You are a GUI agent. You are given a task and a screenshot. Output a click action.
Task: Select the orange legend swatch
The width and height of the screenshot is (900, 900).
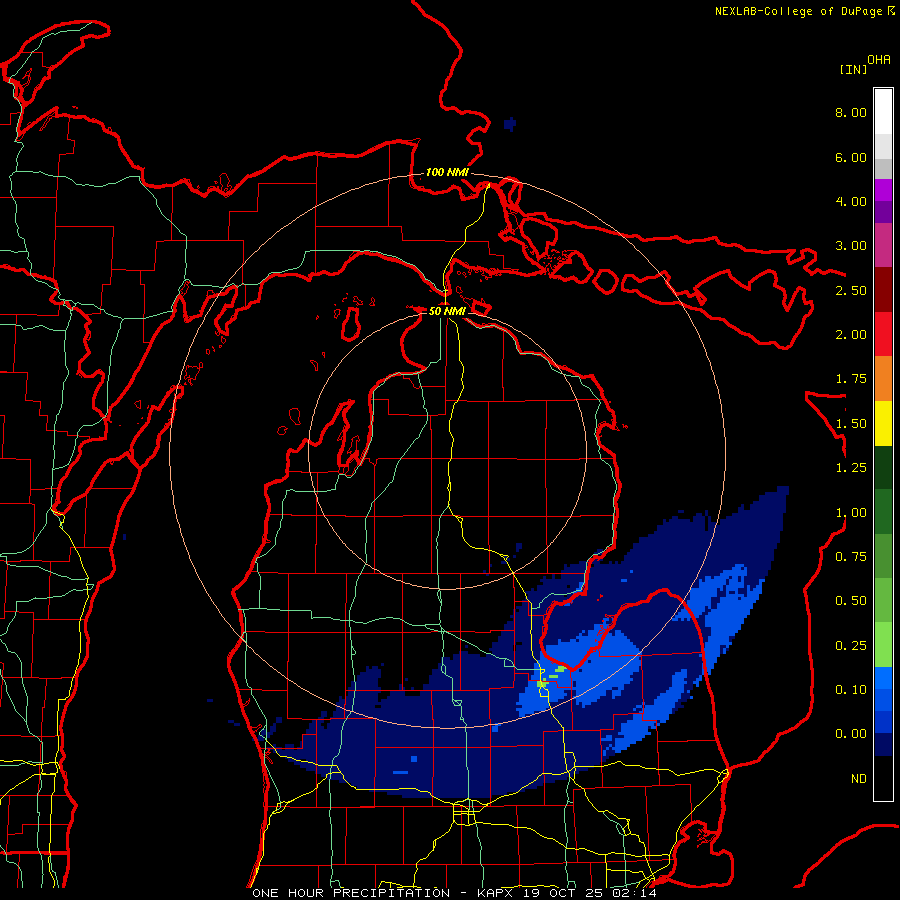[883, 379]
